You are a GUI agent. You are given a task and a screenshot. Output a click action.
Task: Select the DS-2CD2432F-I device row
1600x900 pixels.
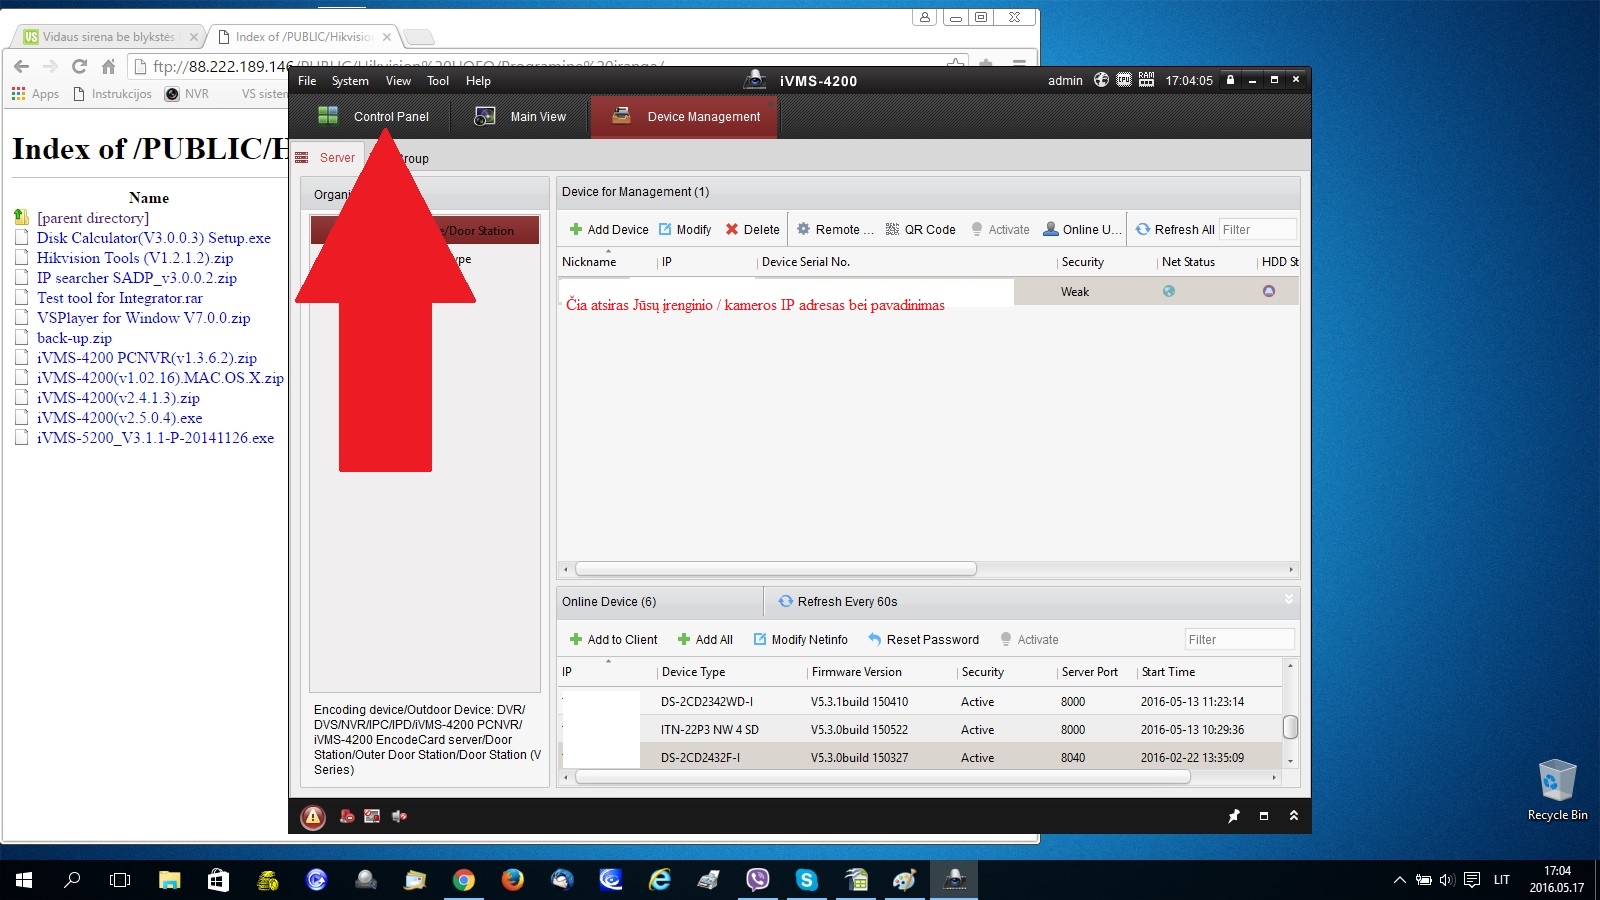(920, 758)
